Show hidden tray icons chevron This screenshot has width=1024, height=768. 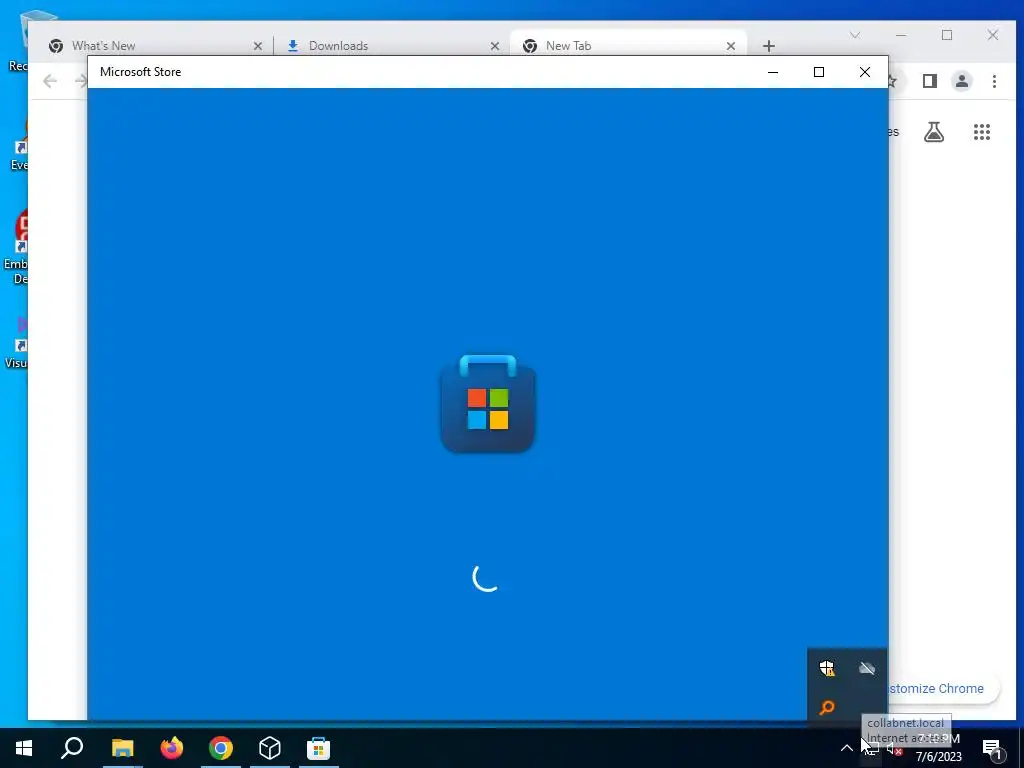tap(846, 748)
